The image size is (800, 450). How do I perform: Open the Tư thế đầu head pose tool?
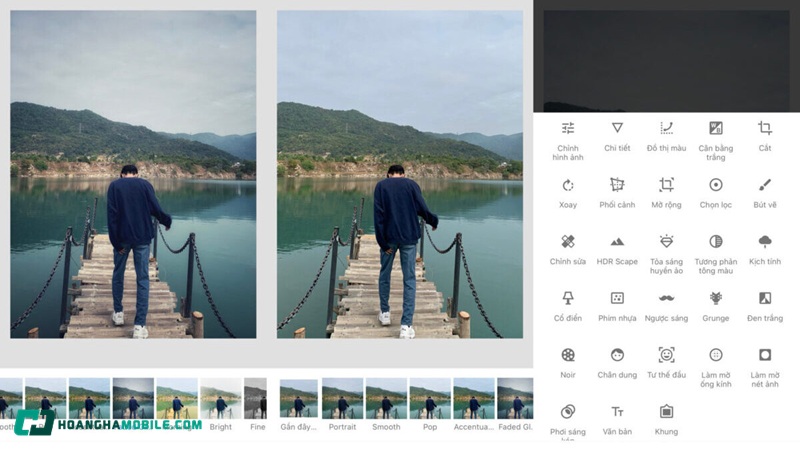coord(666,363)
